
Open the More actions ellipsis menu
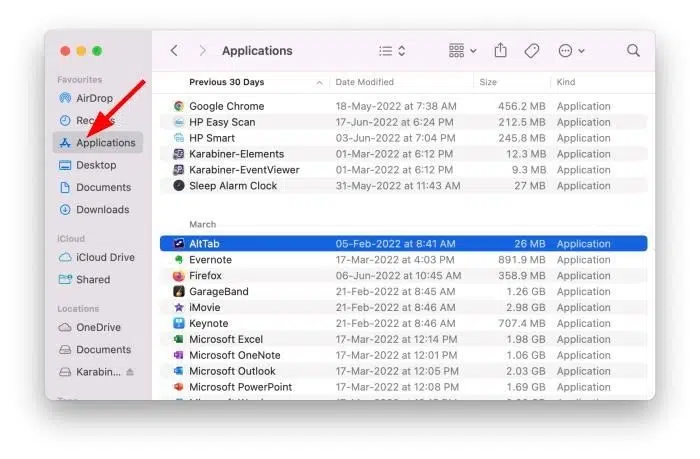pos(571,51)
